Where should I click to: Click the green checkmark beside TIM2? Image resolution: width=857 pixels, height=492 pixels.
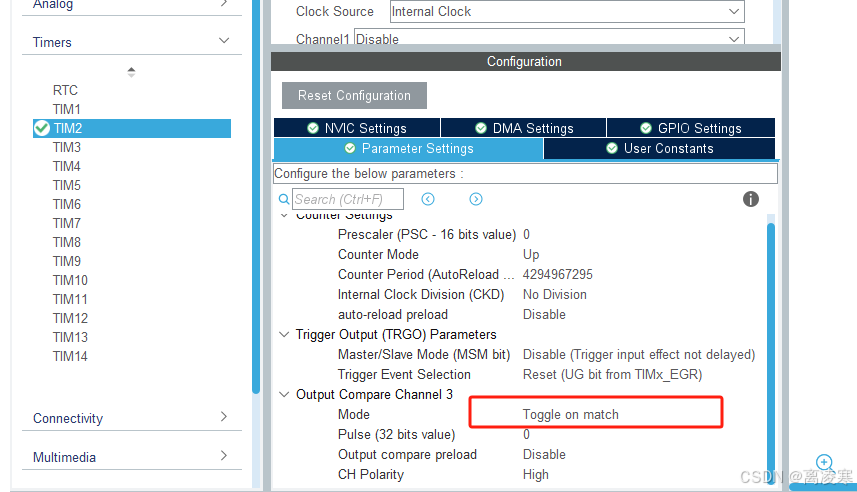(x=42, y=128)
